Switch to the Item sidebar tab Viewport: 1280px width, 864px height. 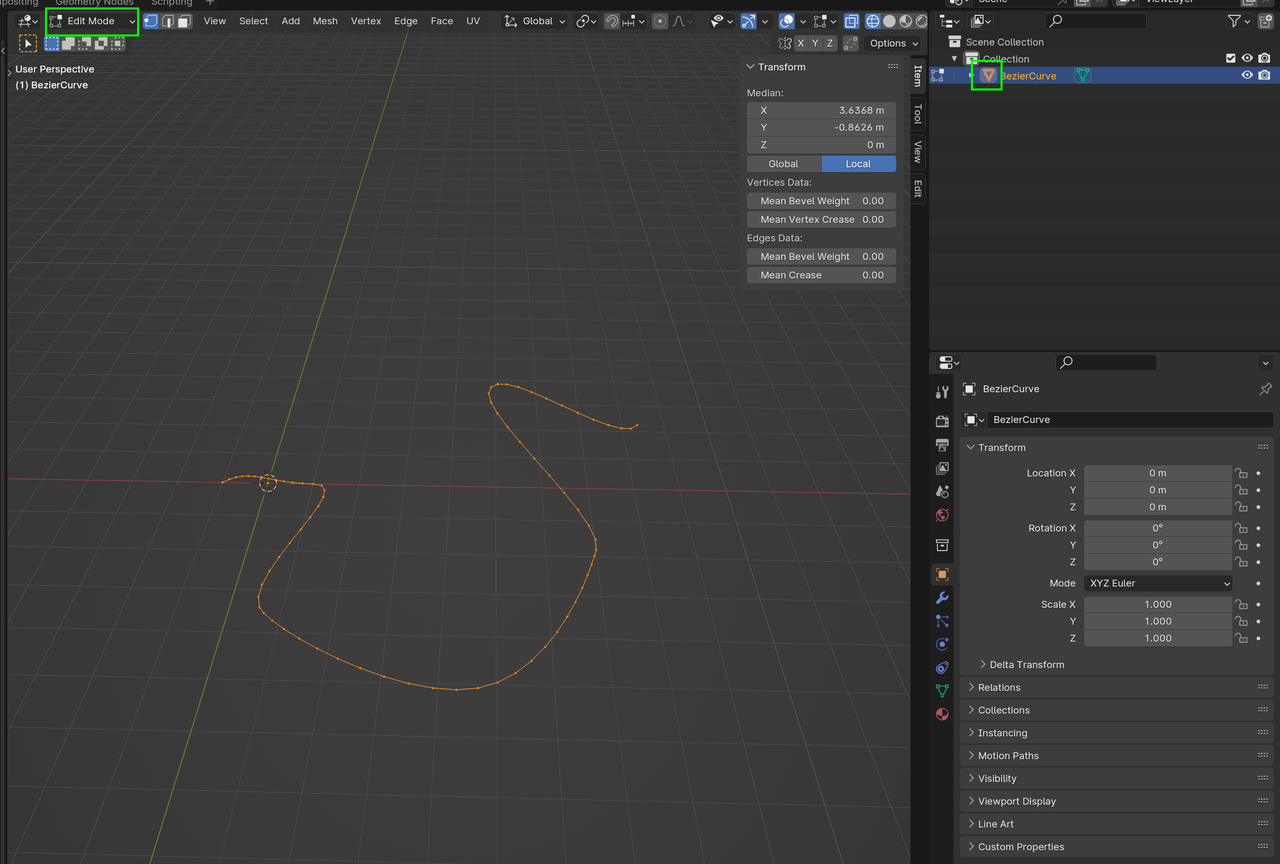point(918,75)
